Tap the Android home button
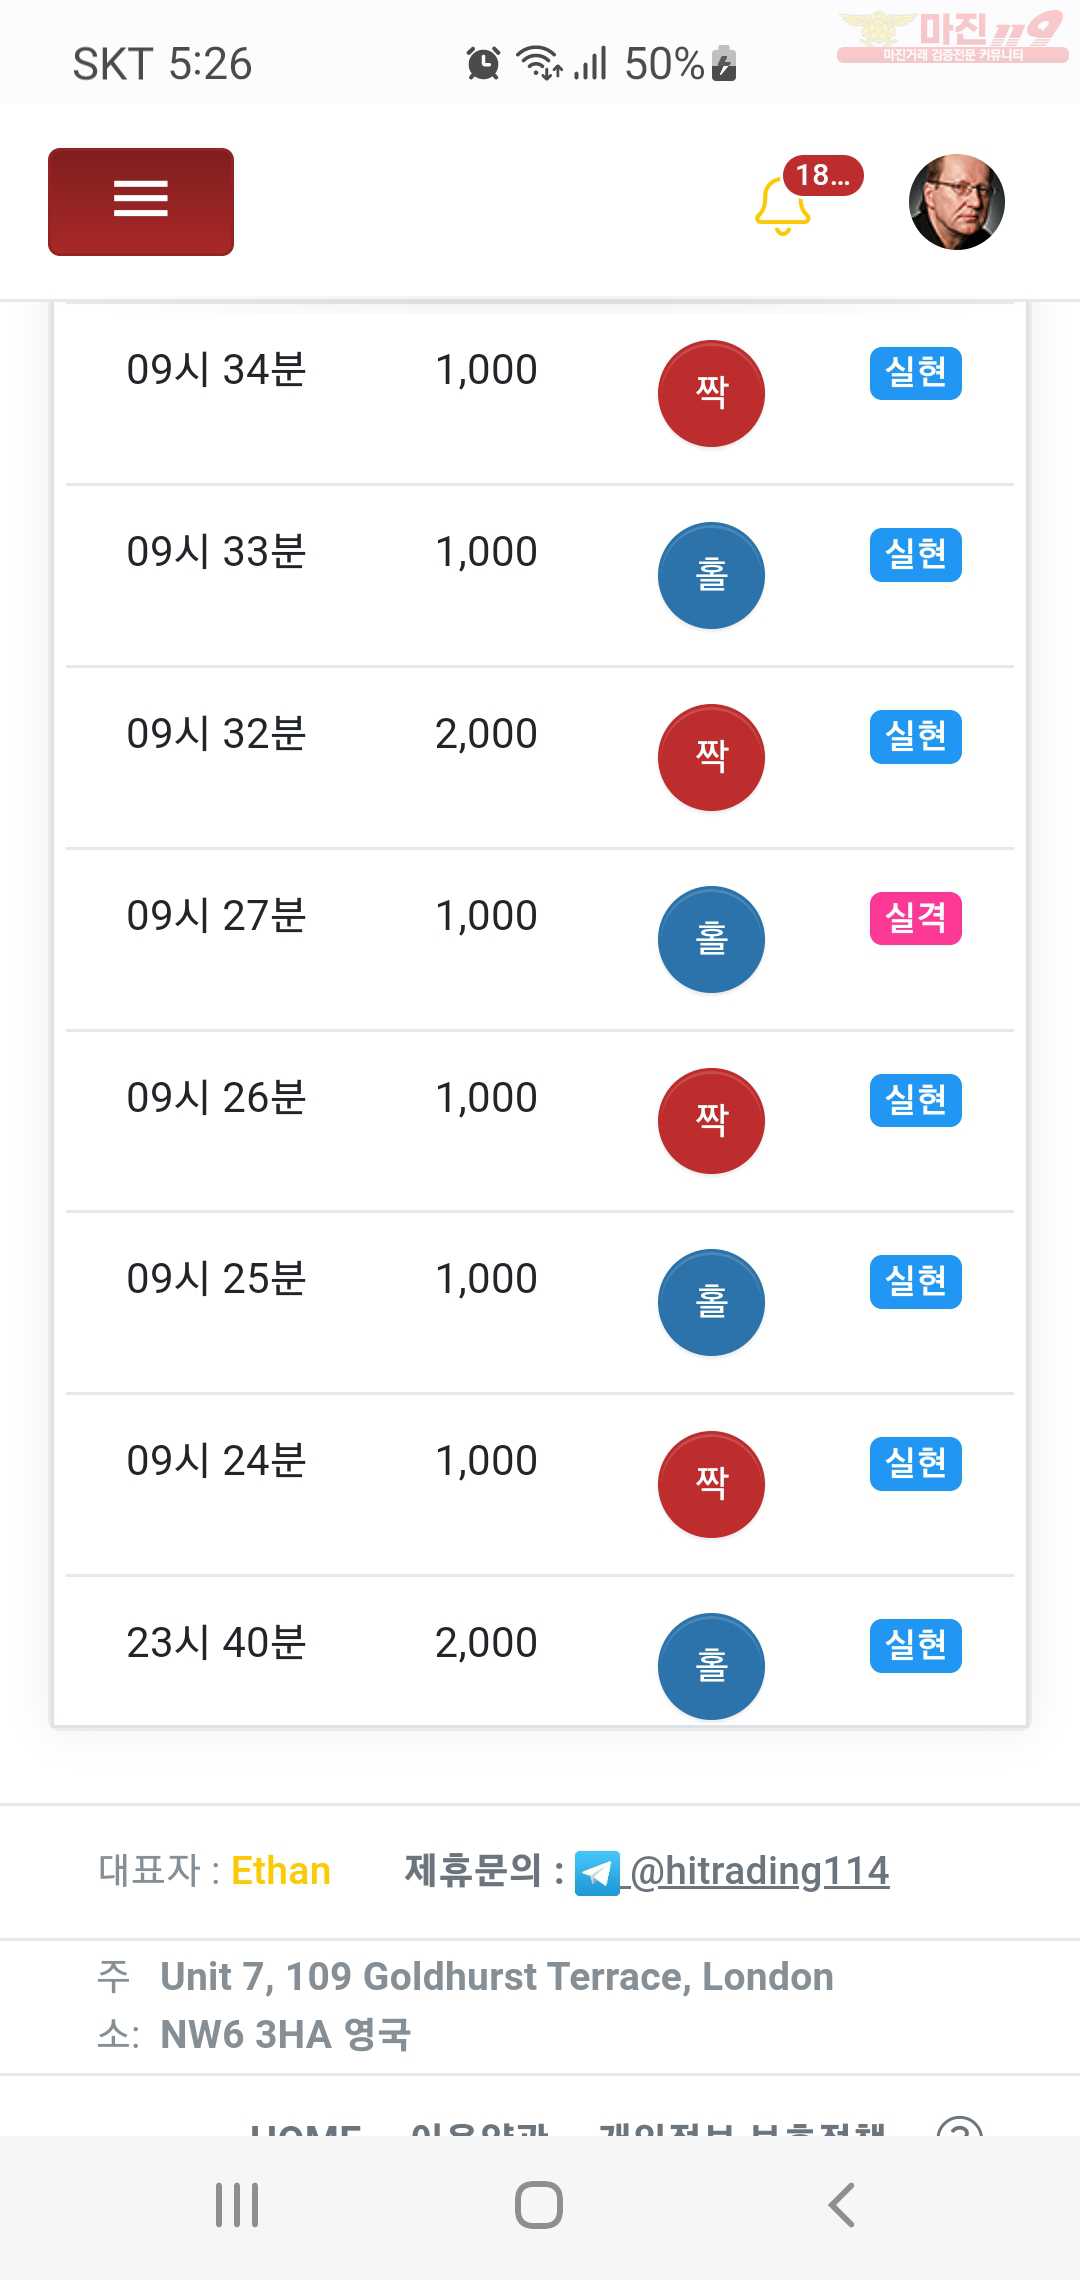The height and width of the screenshot is (2280, 1080). [x=539, y=2205]
